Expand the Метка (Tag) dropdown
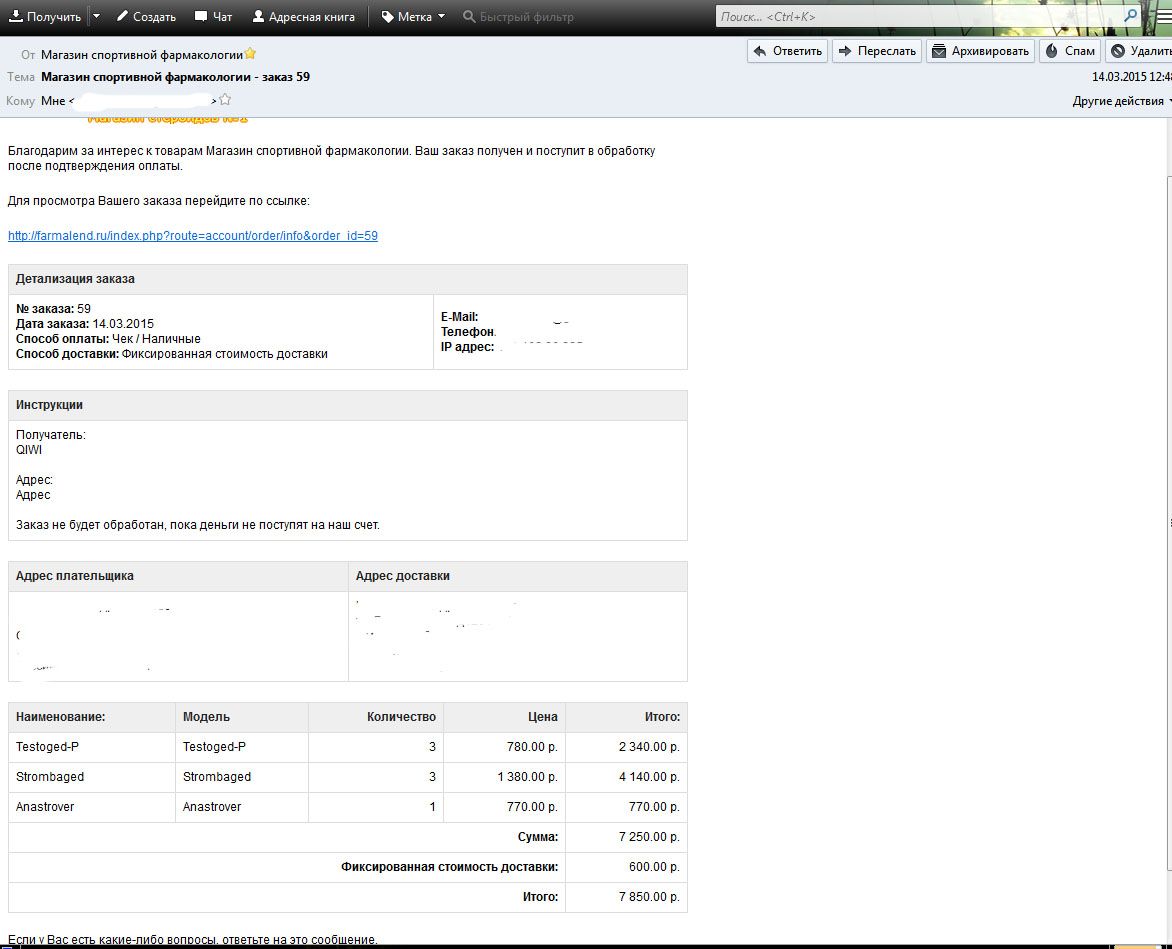This screenshot has width=1172, height=949. [413, 17]
